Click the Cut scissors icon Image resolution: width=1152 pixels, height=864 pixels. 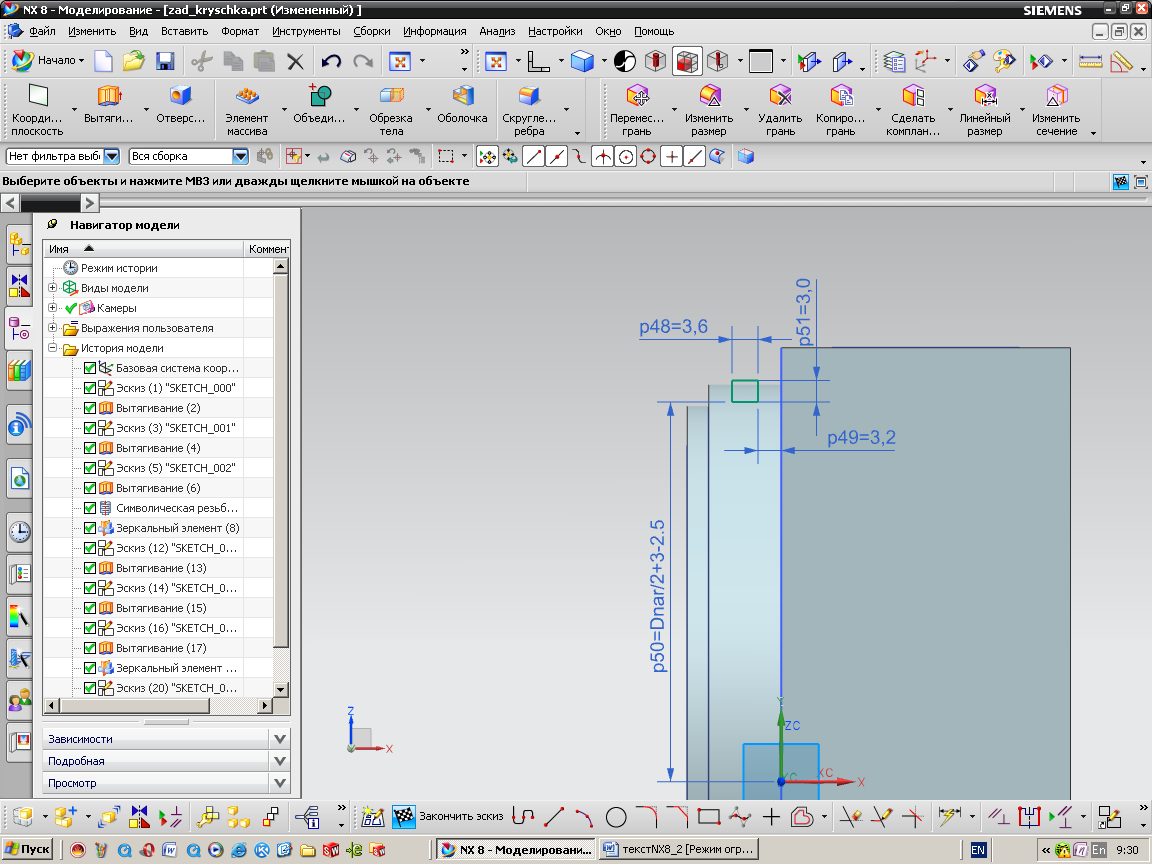pos(201,61)
